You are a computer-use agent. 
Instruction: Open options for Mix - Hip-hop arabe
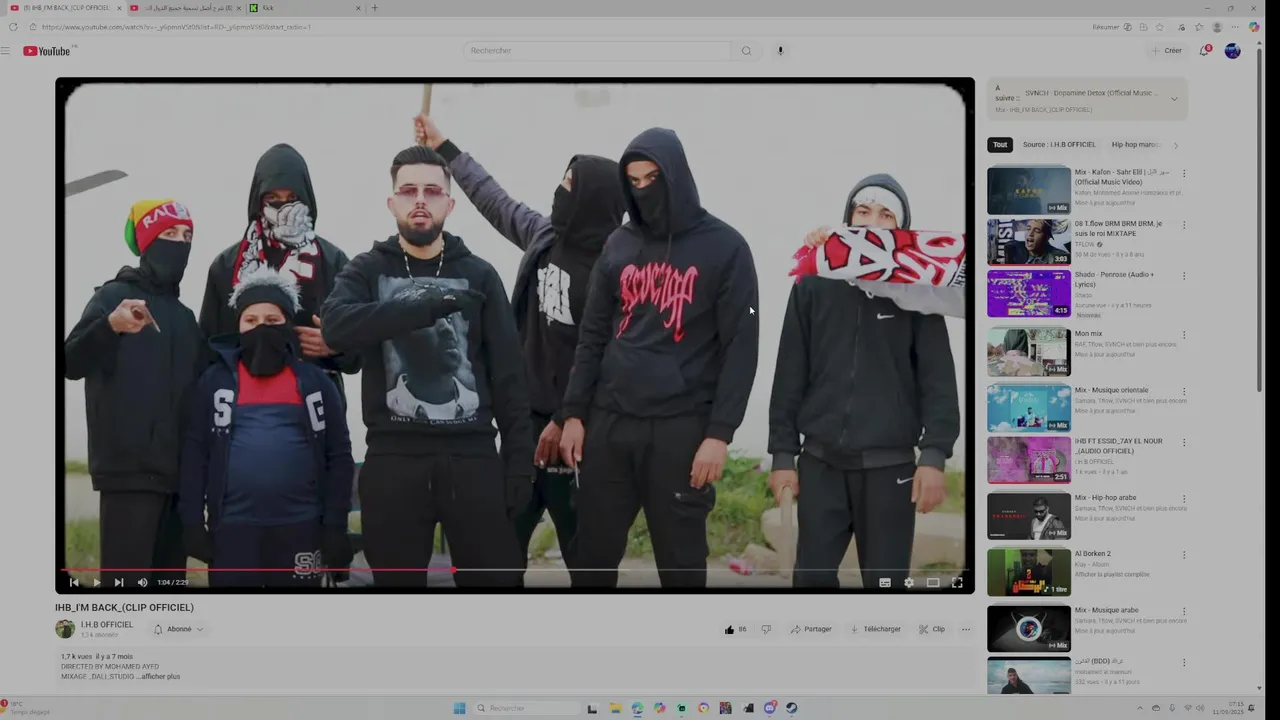pos(1184,499)
